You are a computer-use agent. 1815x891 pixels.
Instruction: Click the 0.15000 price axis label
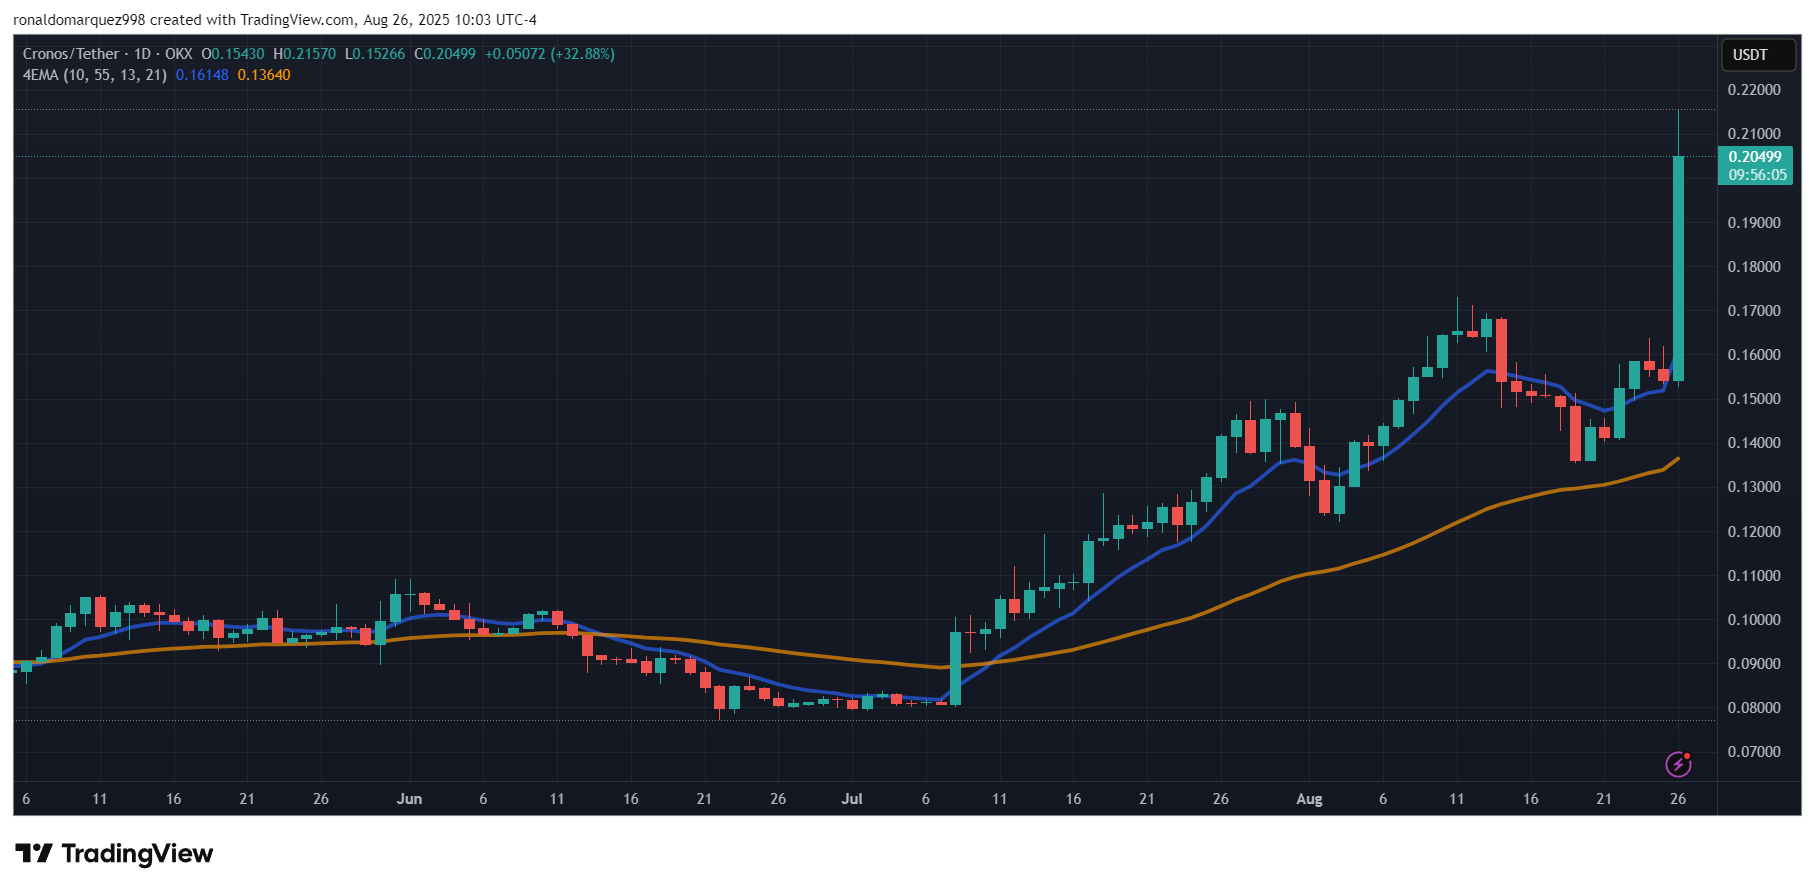coord(1754,399)
